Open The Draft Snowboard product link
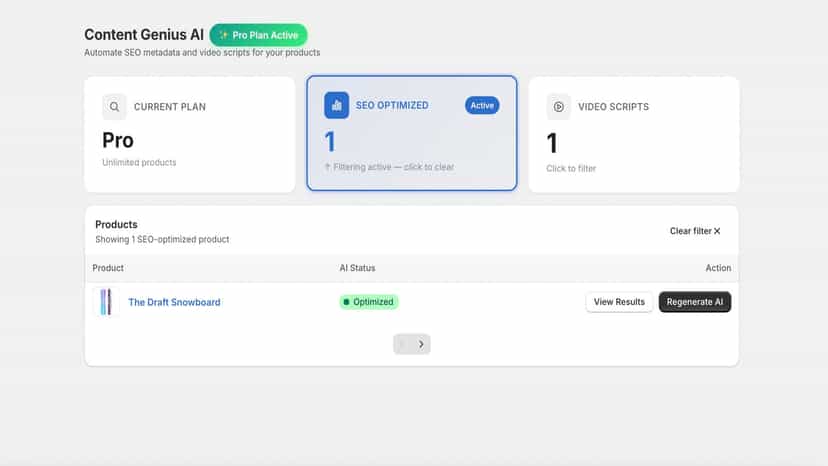The height and width of the screenshot is (466, 828). (x=174, y=302)
